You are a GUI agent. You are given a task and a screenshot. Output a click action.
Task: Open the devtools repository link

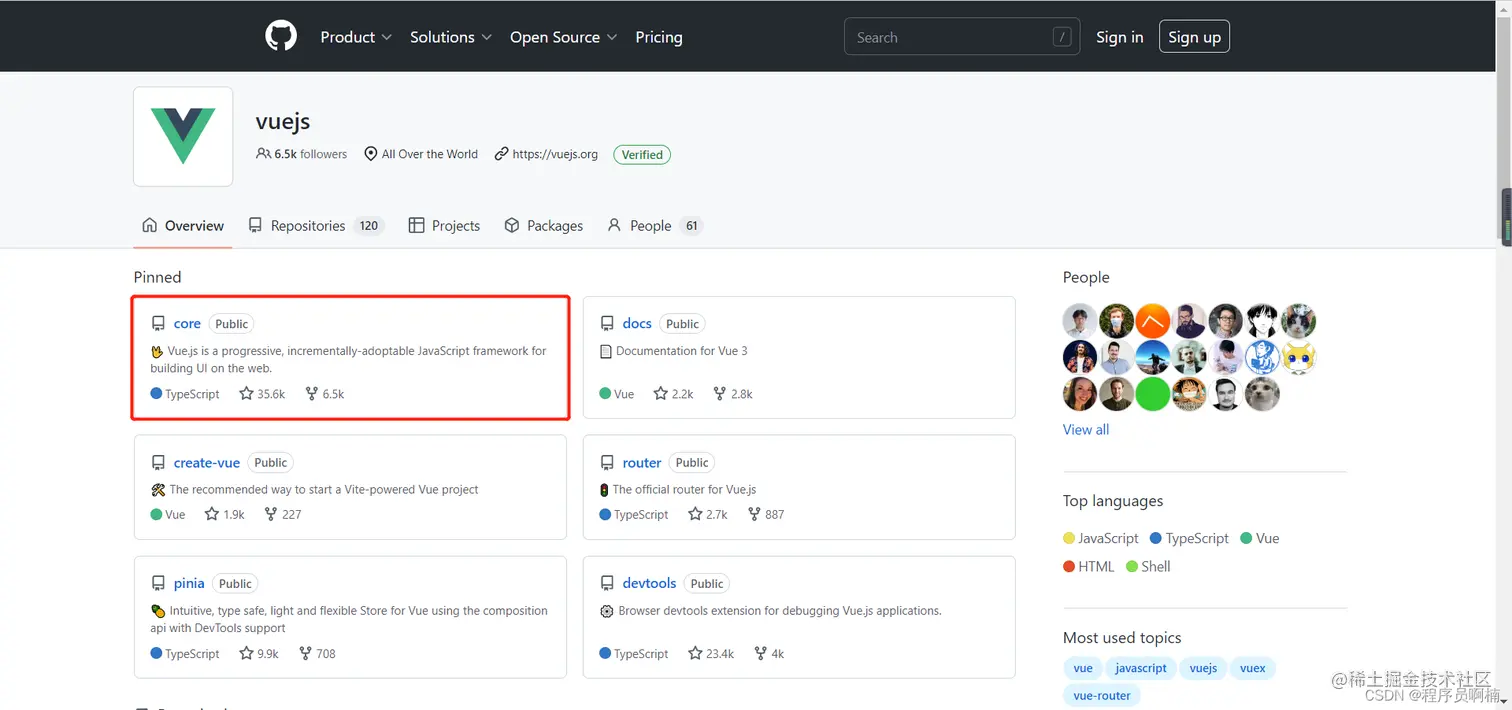[x=649, y=584]
